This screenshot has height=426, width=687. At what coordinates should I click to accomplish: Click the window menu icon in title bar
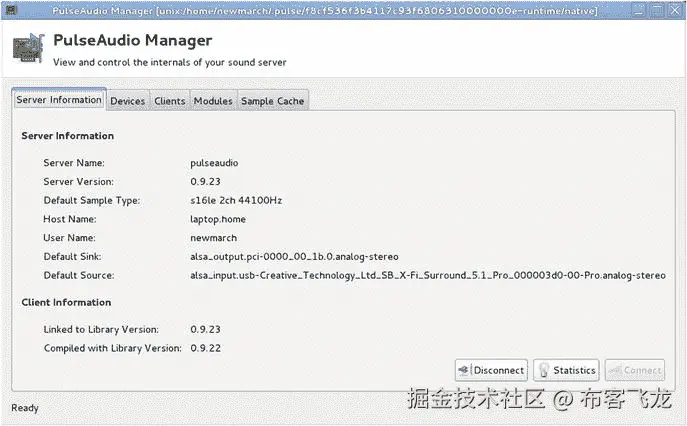(x=12, y=10)
